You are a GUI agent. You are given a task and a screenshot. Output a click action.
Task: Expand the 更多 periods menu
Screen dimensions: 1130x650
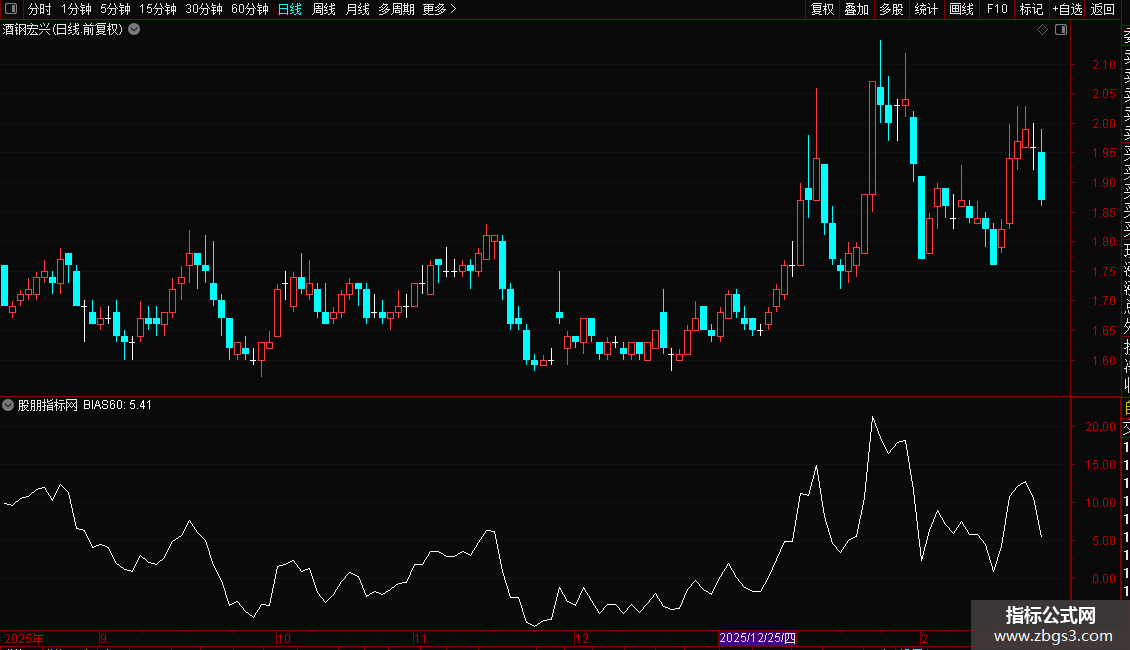440,9
